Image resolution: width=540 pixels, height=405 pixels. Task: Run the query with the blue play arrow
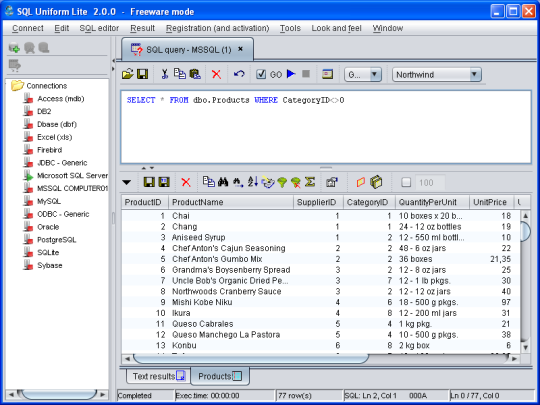point(291,74)
